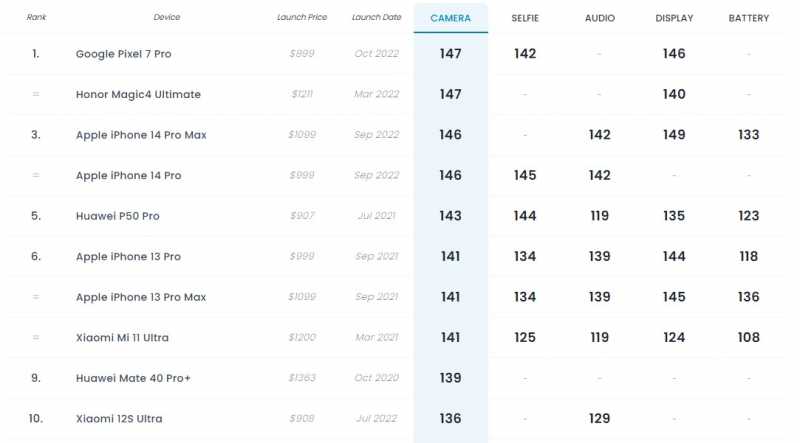This screenshot has width=800, height=443.
Task: Click the Rank column header
Action: click(36, 17)
